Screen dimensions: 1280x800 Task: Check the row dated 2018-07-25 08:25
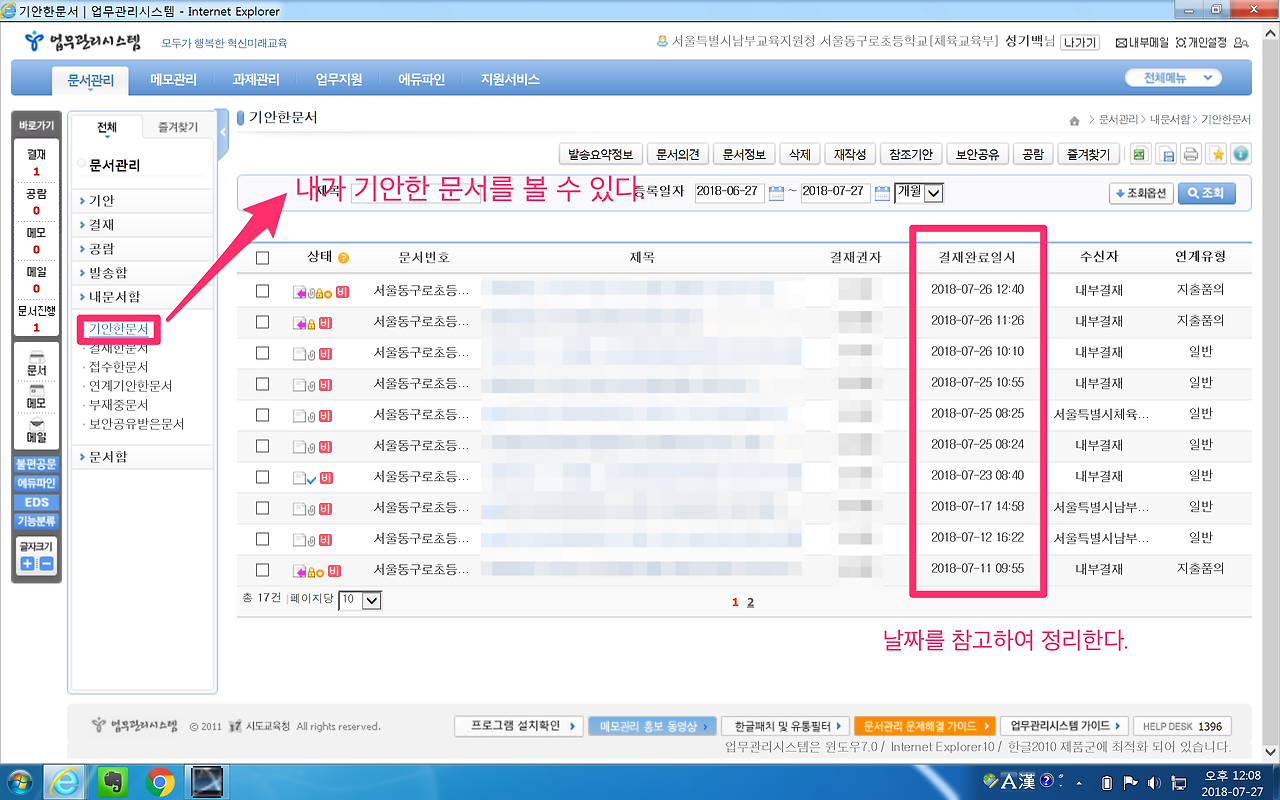pos(263,415)
